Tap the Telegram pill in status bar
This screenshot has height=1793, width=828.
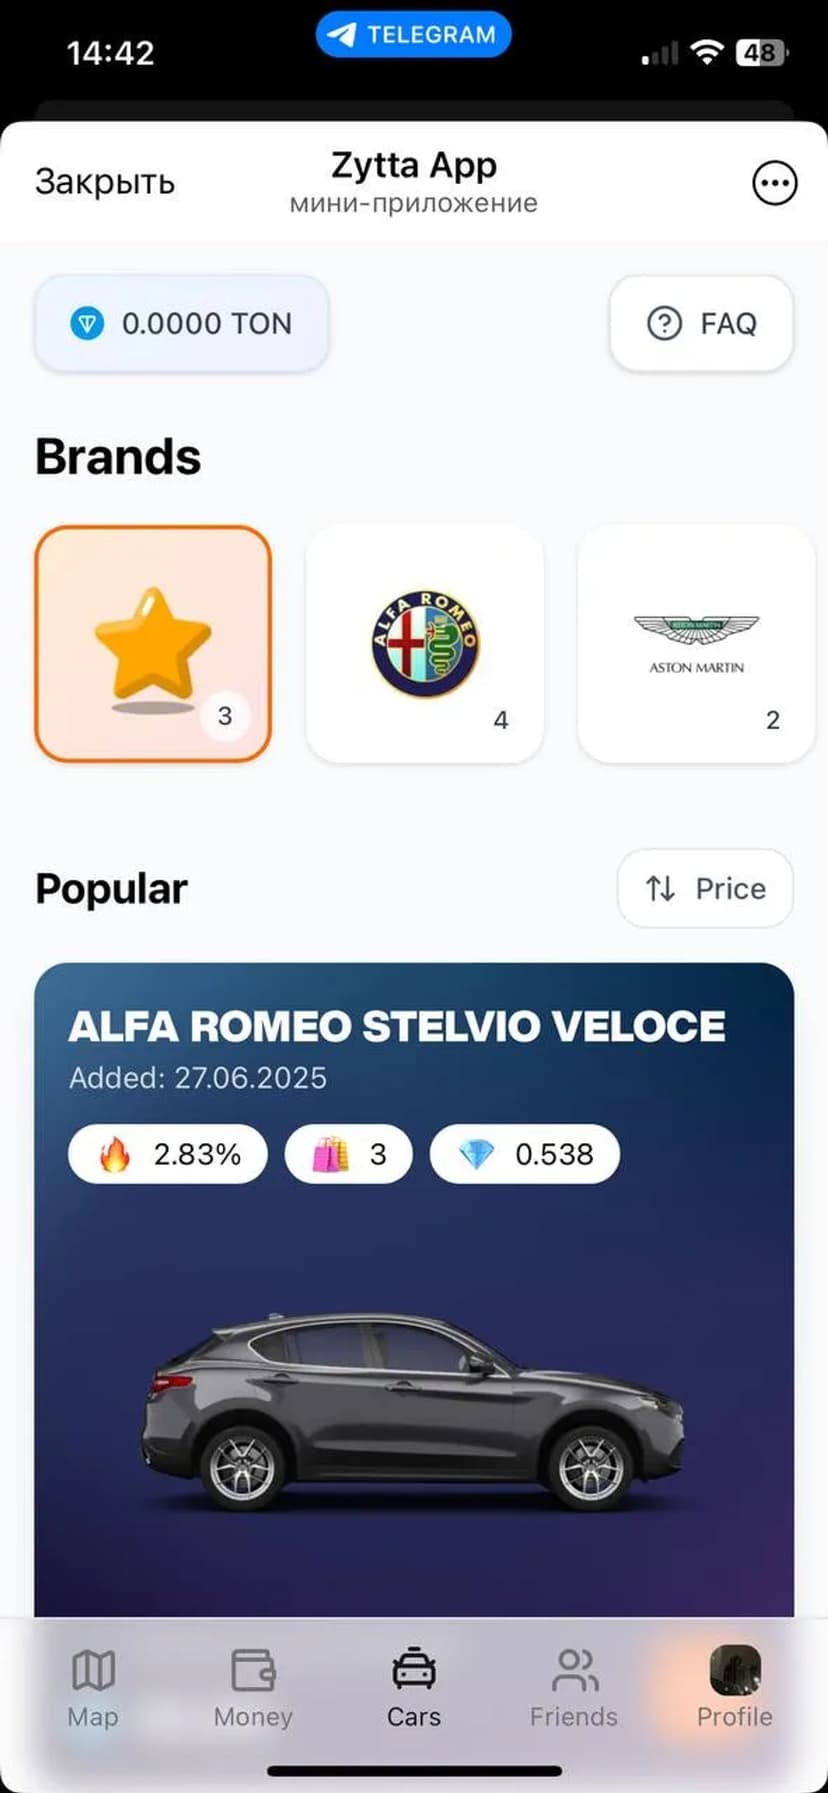click(413, 35)
